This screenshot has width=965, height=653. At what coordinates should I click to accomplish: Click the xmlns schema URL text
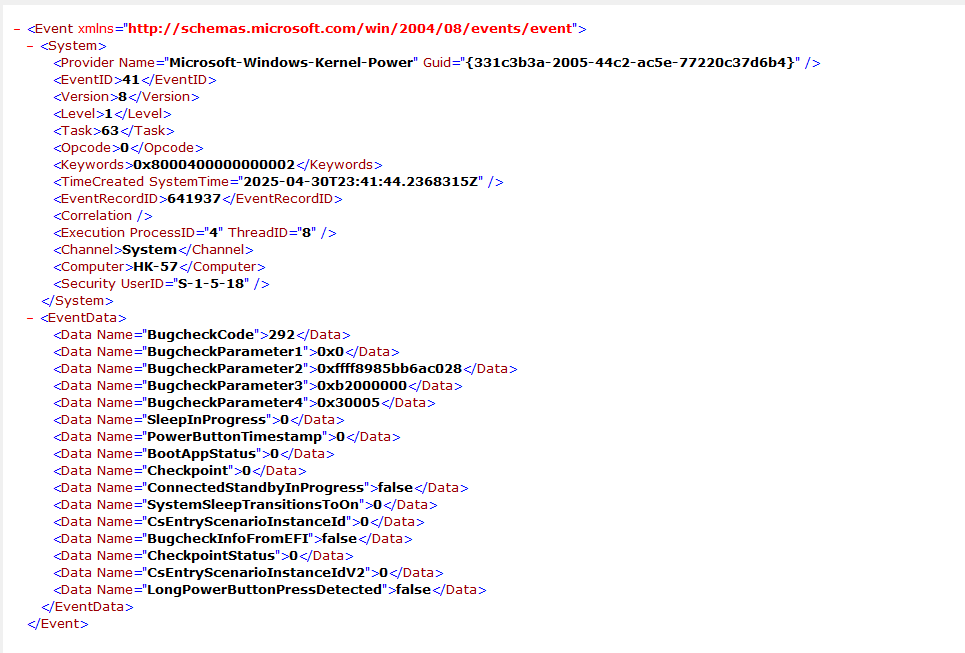click(350, 29)
